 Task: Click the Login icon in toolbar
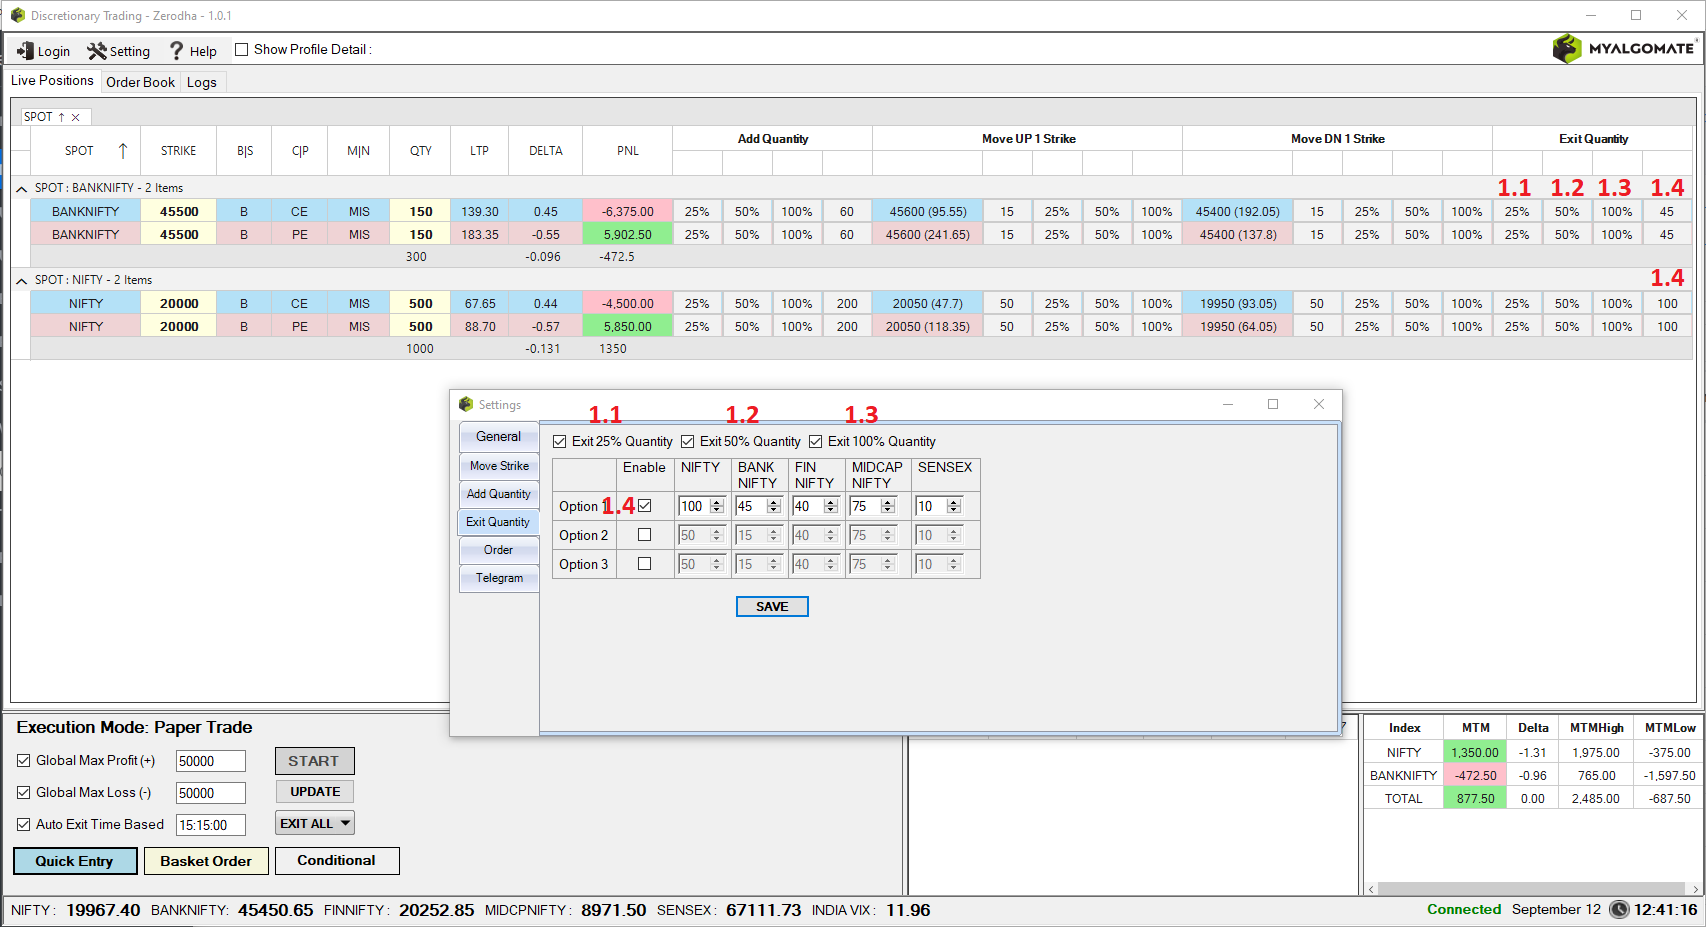coord(25,51)
